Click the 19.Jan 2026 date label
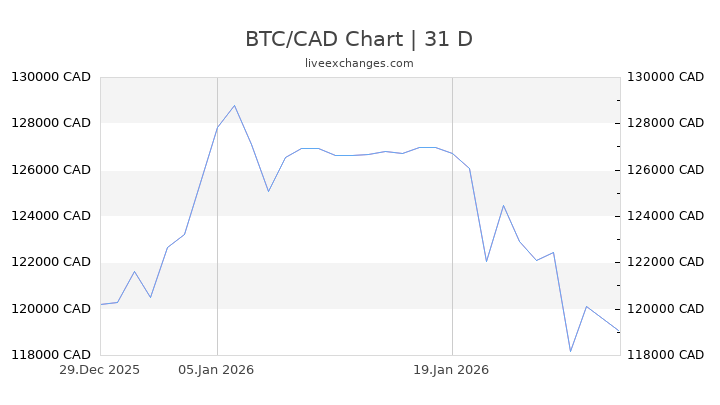Viewport: 720px width, 405px height. tap(452, 369)
